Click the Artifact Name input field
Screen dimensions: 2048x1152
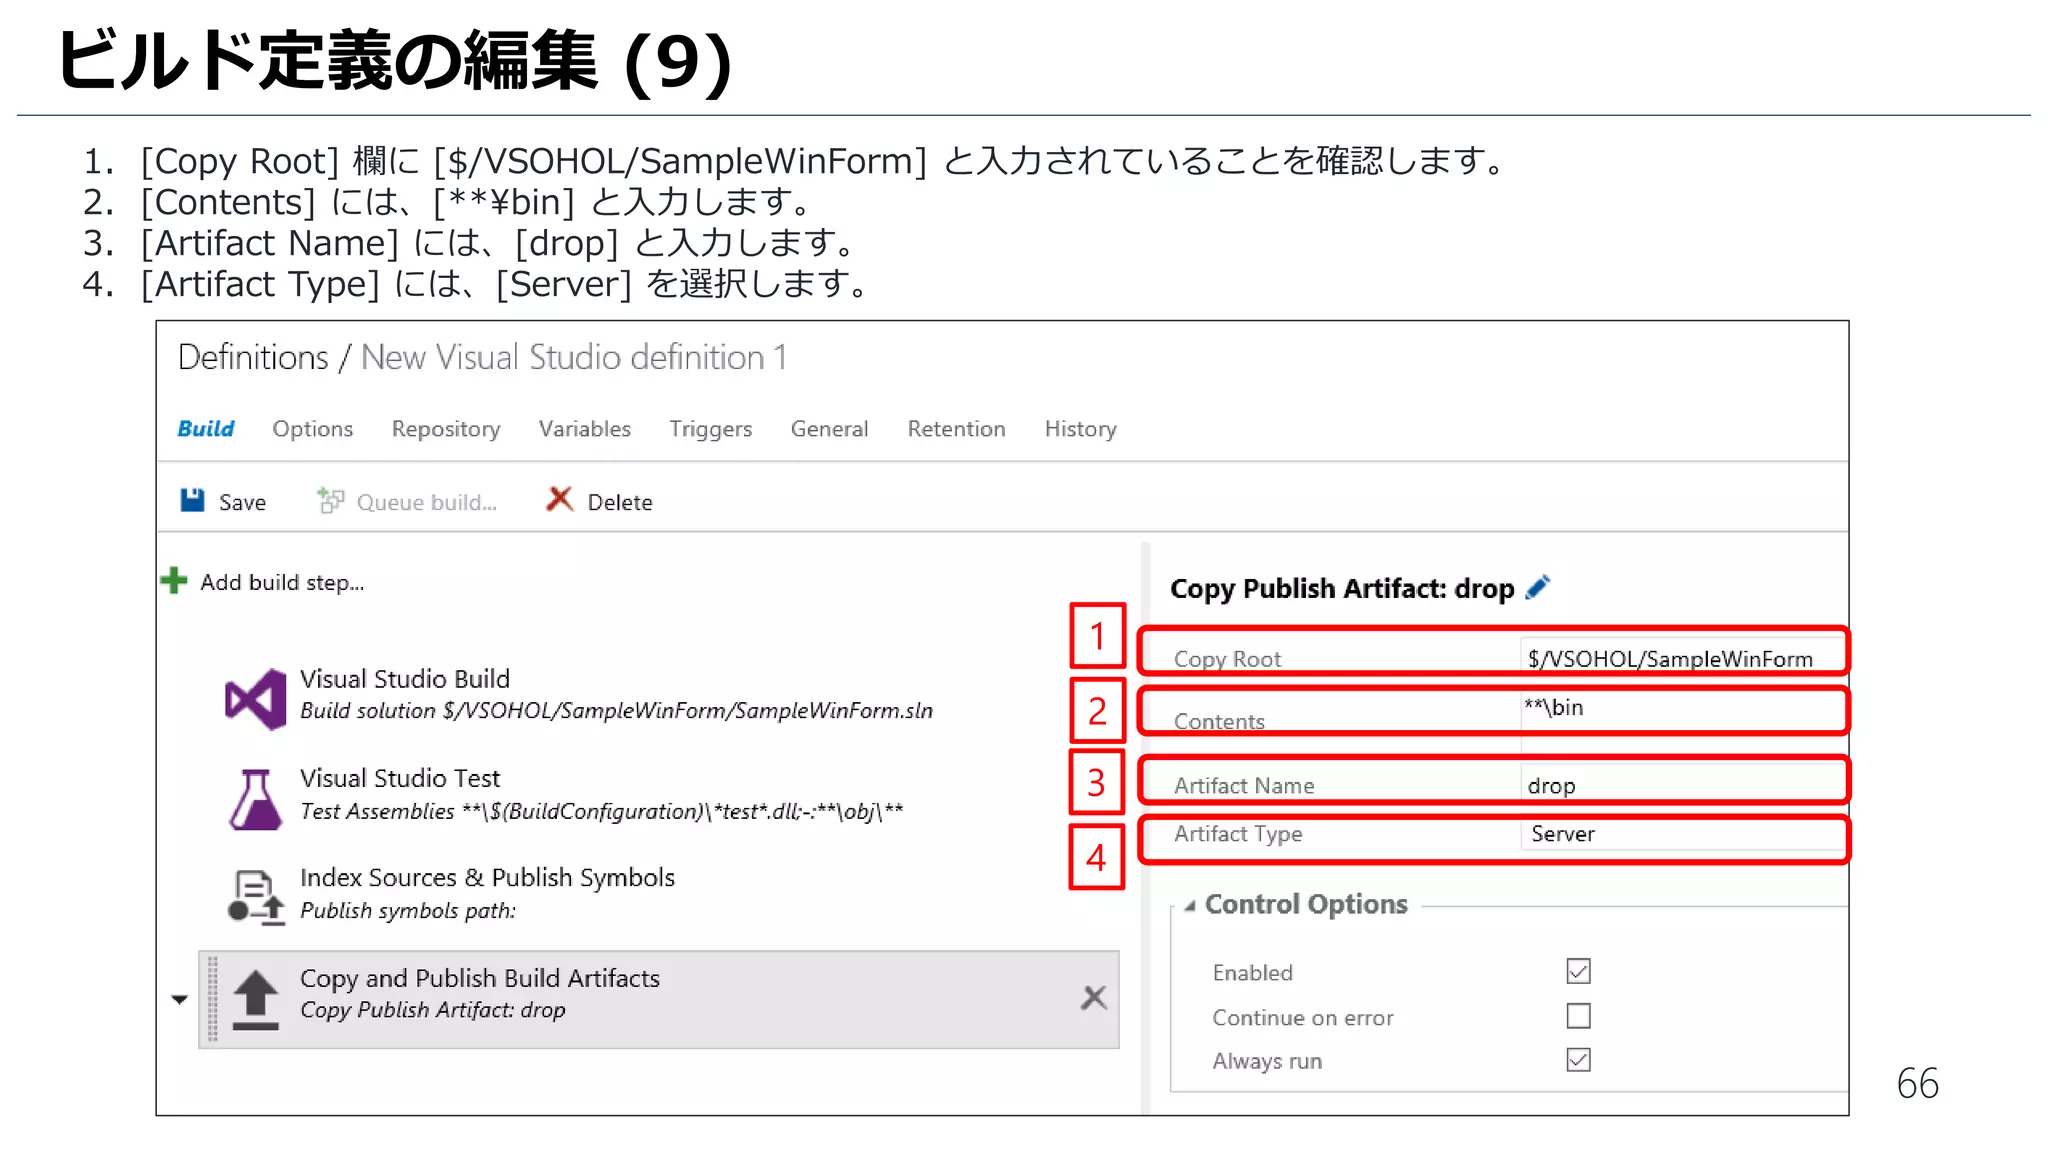(1683, 785)
